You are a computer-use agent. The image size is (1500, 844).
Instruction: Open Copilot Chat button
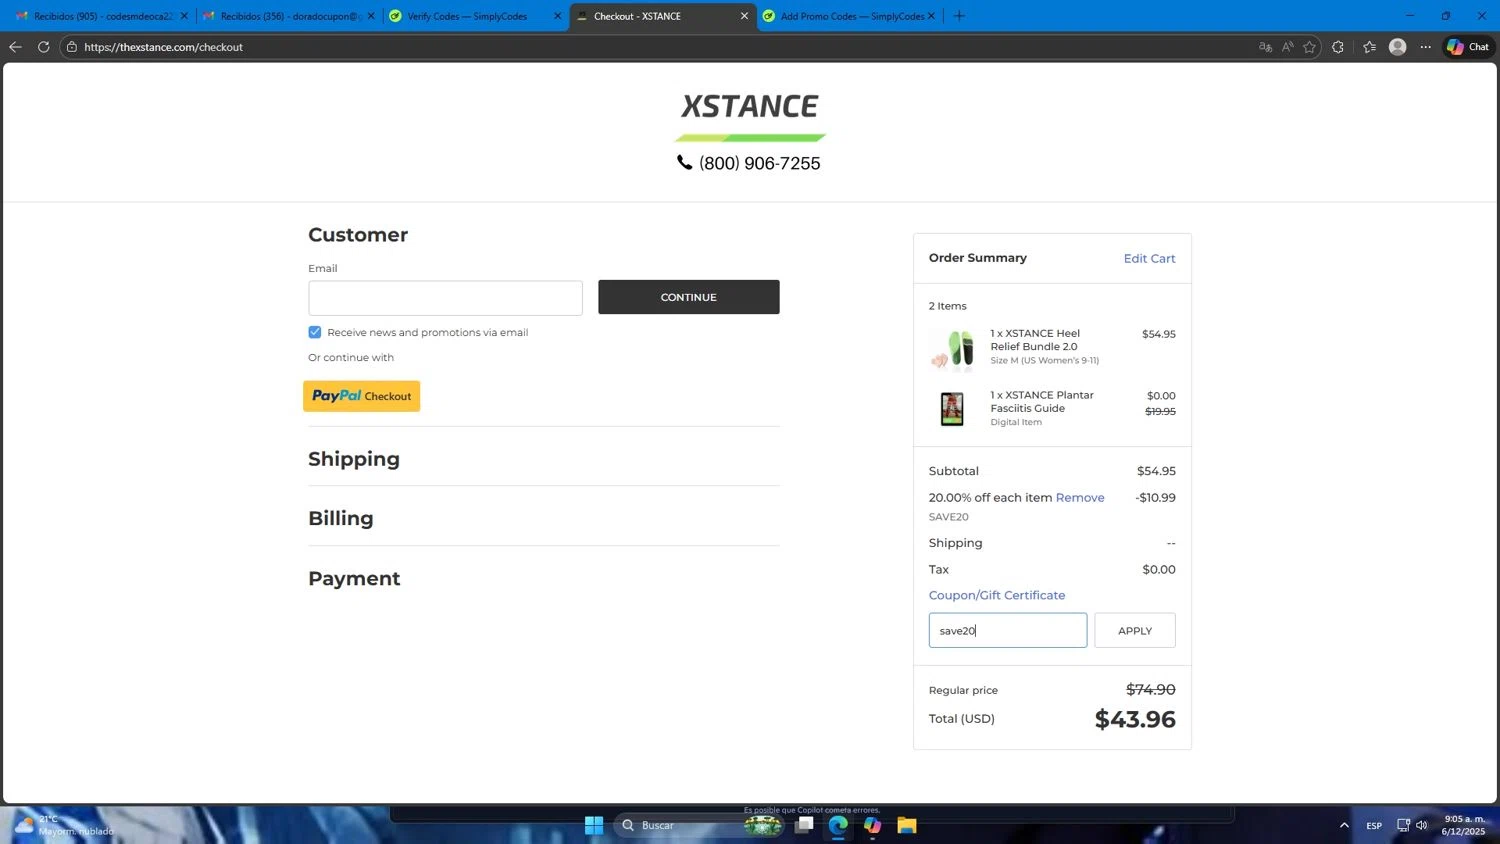(1468, 47)
